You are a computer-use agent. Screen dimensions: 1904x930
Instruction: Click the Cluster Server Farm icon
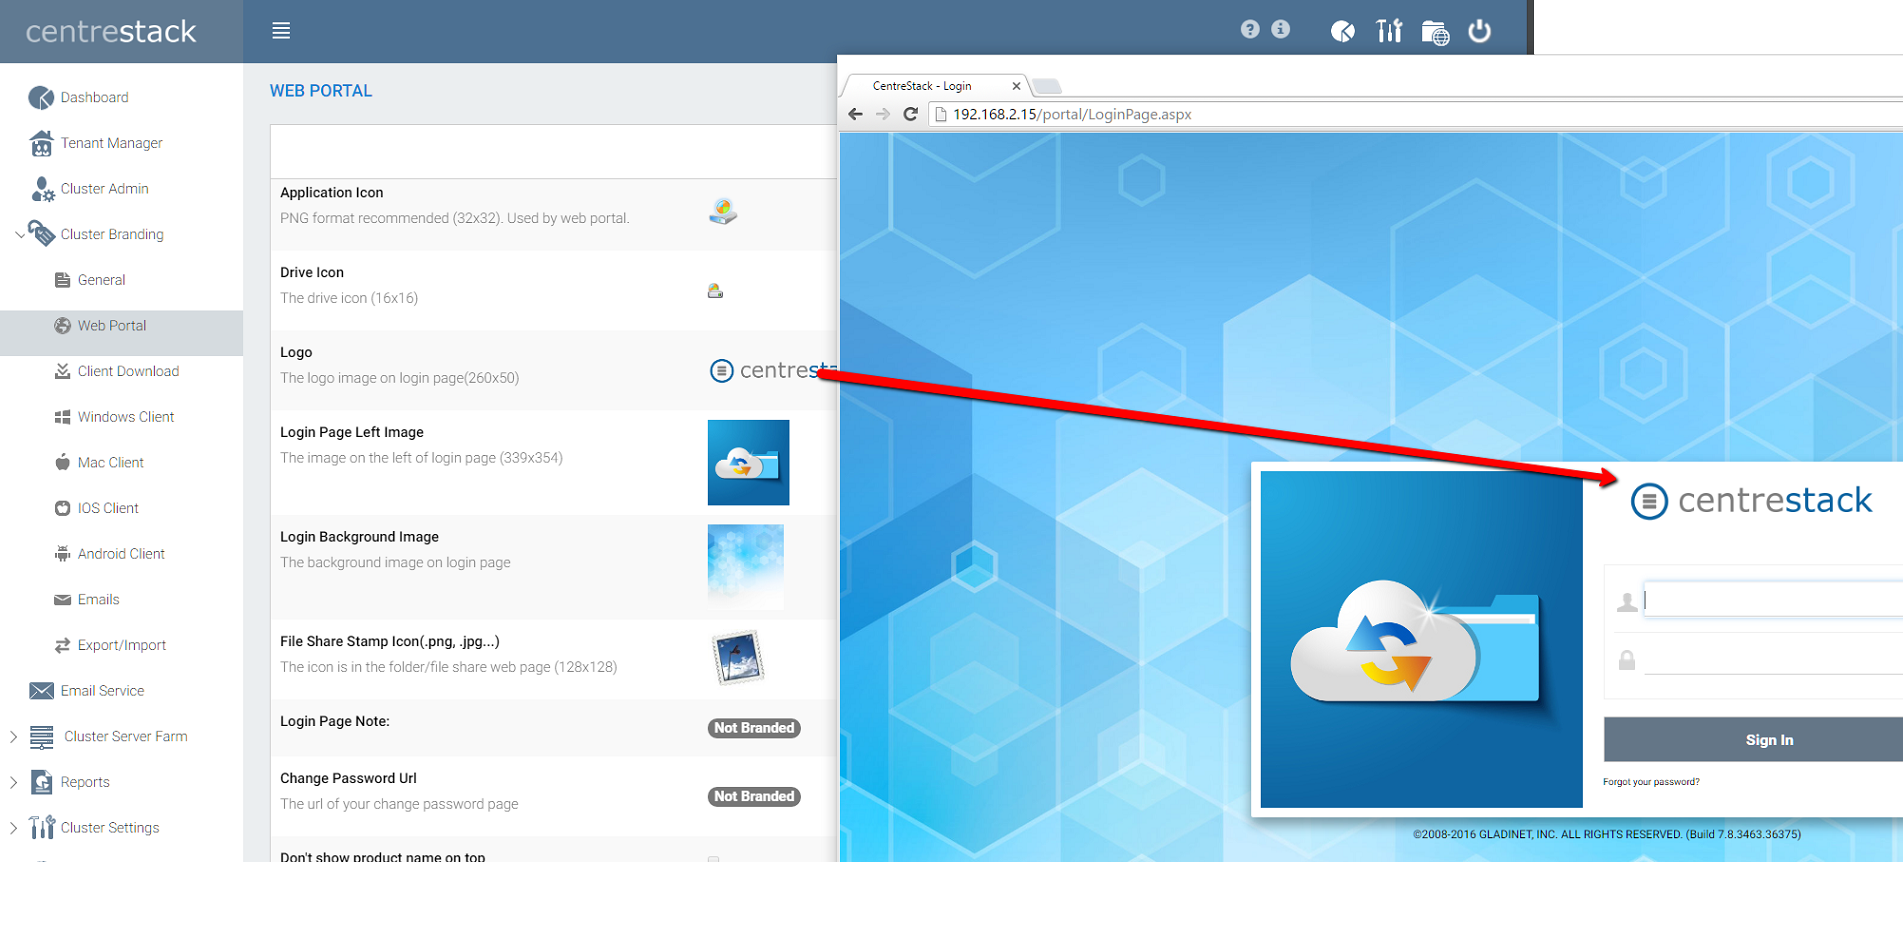pyautogui.click(x=41, y=737)
